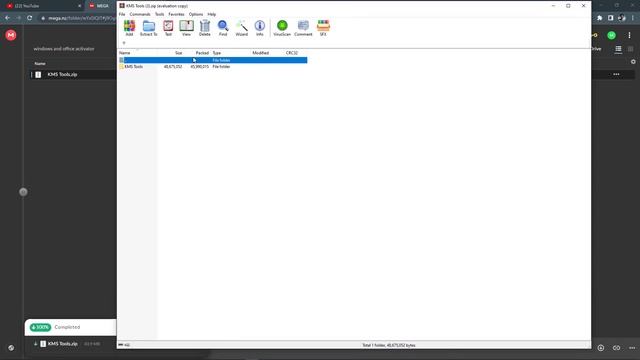Image resolution: width=640 pixels, height=360 pixels.
Task: Open the Commands menu
Action: pyautogui.click(x=140, y=14)
